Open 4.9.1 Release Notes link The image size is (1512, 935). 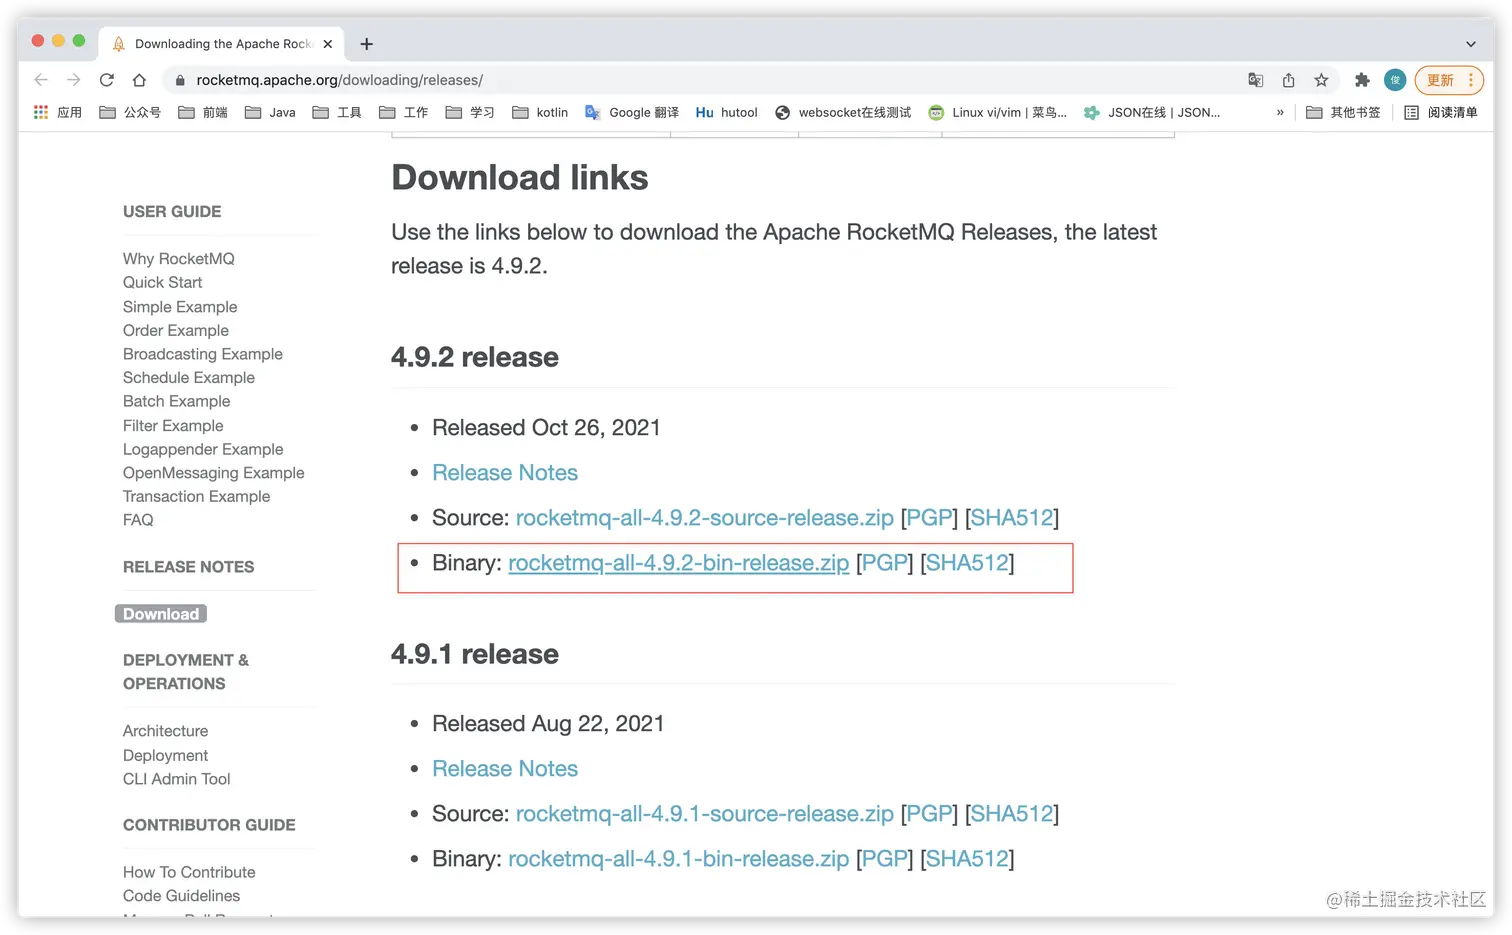(505, 769)
